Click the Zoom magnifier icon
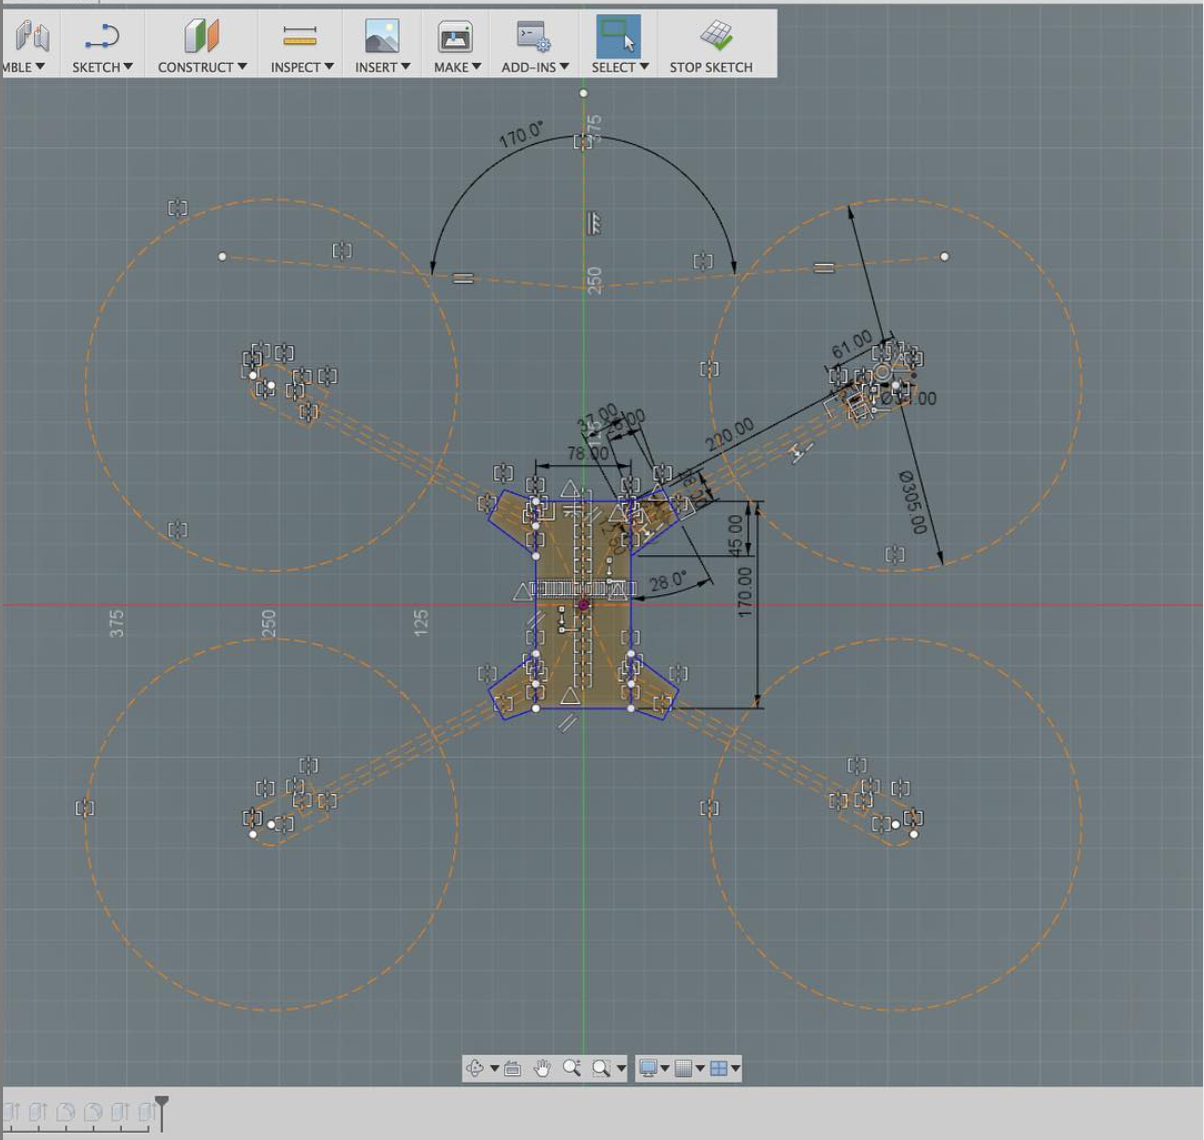 [571, 1068]
